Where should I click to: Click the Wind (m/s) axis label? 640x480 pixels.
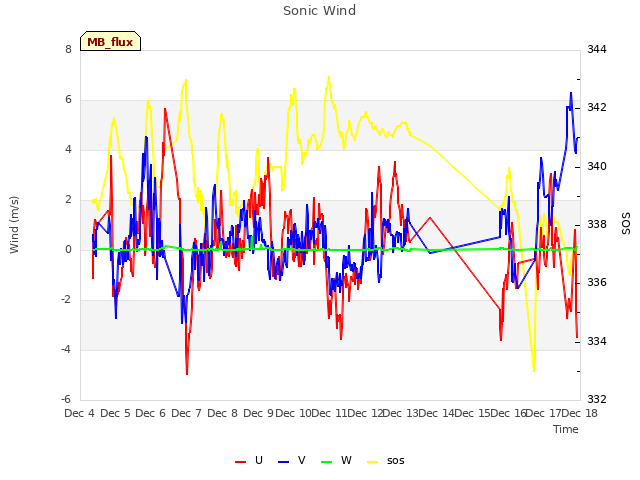click(14, 225)
